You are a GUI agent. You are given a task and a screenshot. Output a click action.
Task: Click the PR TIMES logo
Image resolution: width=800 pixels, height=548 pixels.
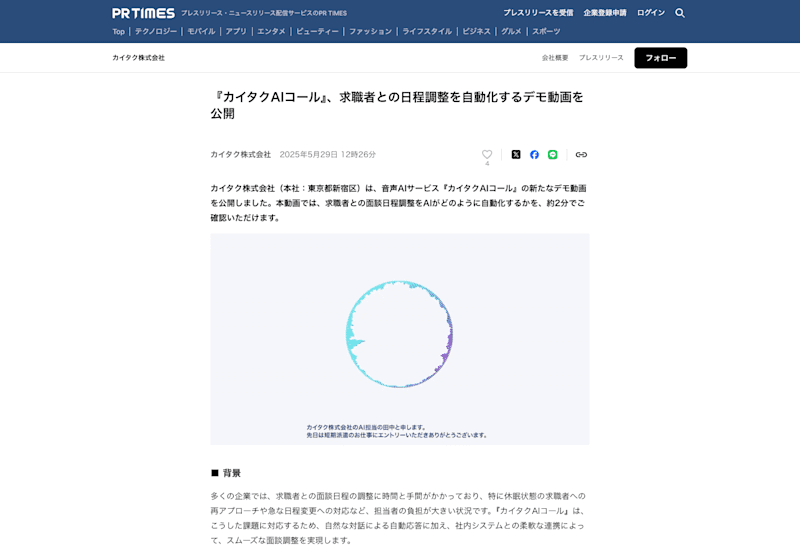pyautogui.click(x=143, y=13)
